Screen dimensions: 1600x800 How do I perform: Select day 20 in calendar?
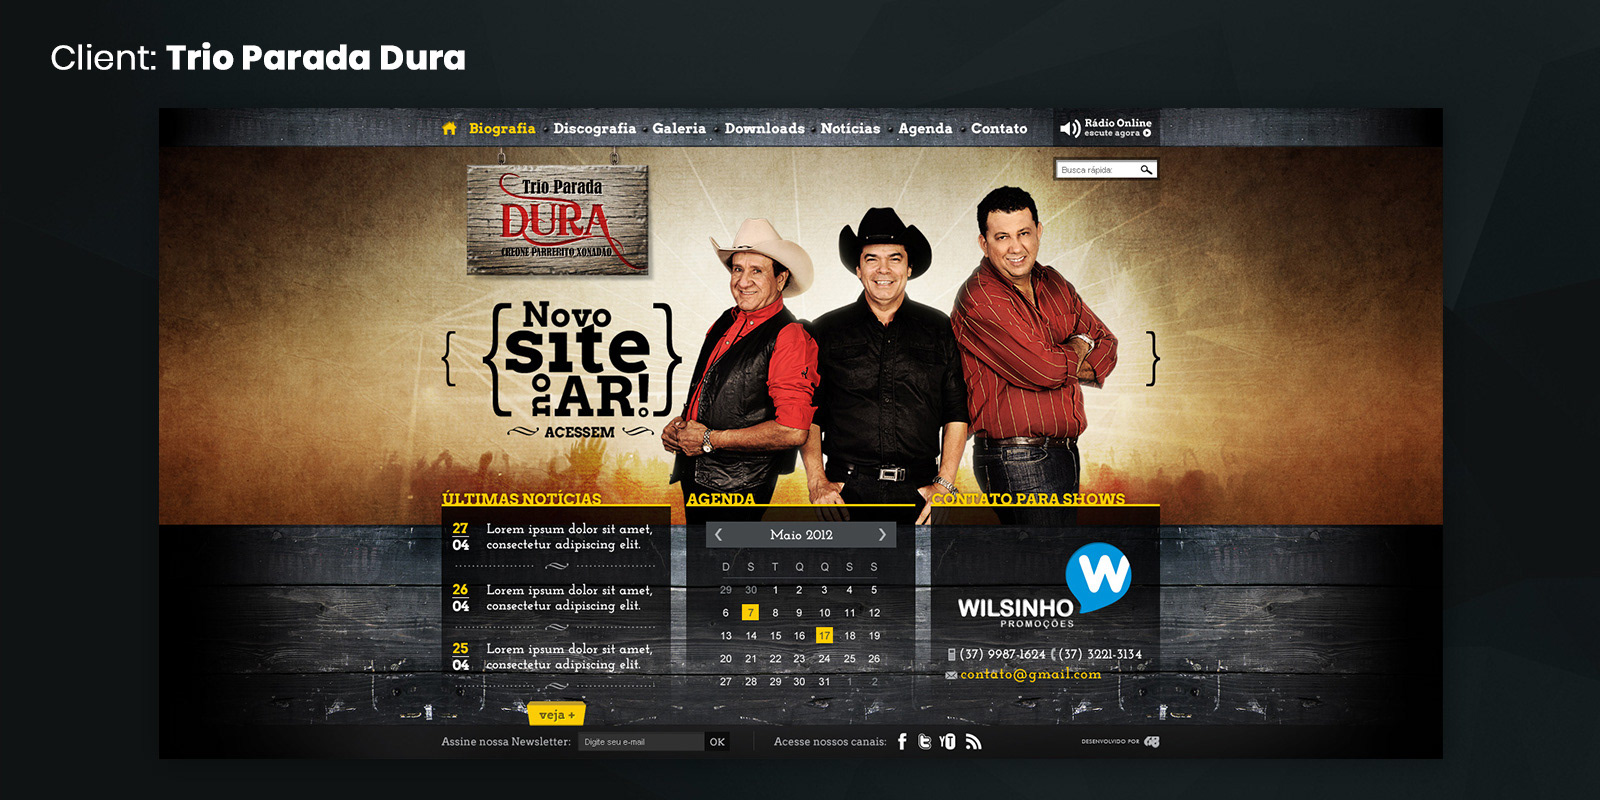coord(726,658)
